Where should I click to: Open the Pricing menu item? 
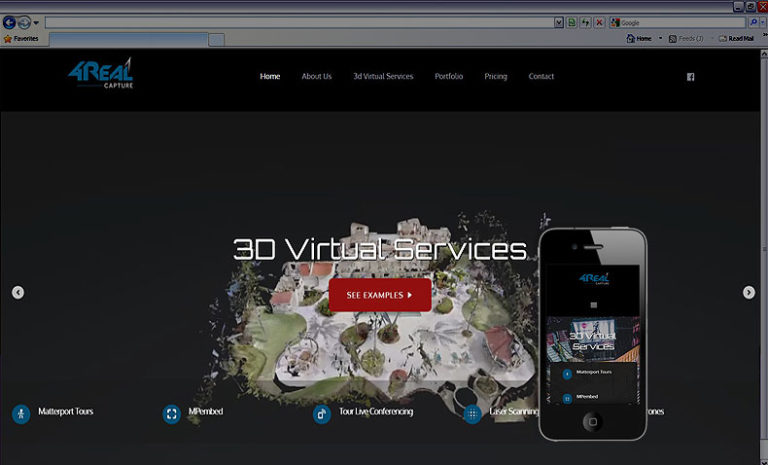coord(496,76)
